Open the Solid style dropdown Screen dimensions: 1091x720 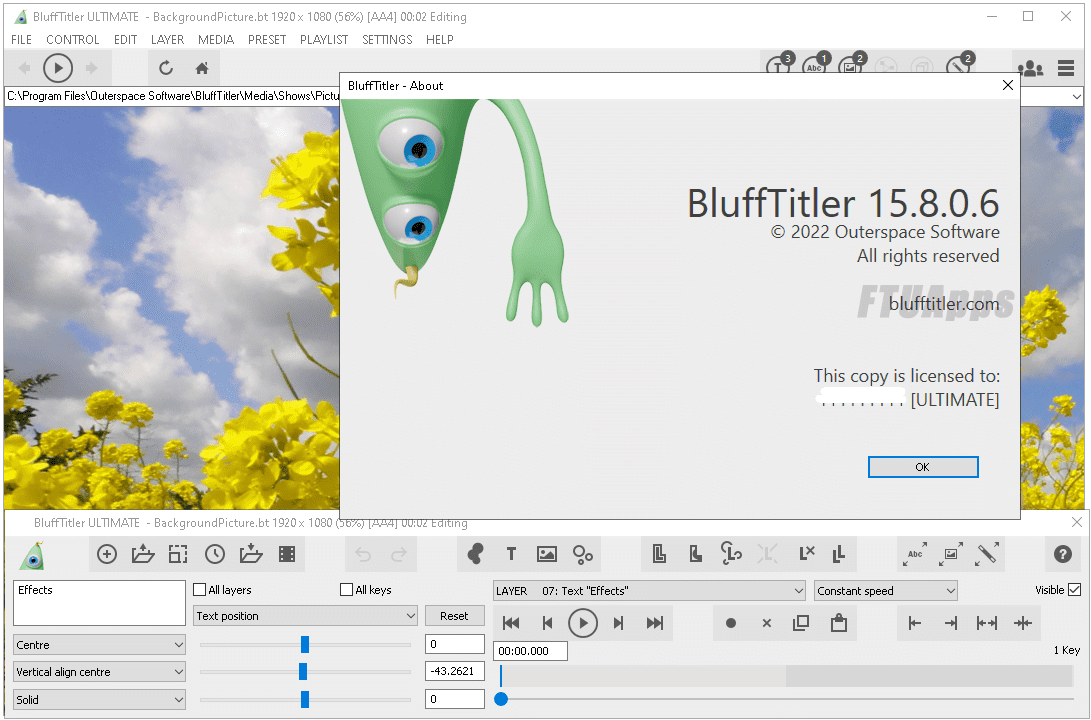(99, 700)
